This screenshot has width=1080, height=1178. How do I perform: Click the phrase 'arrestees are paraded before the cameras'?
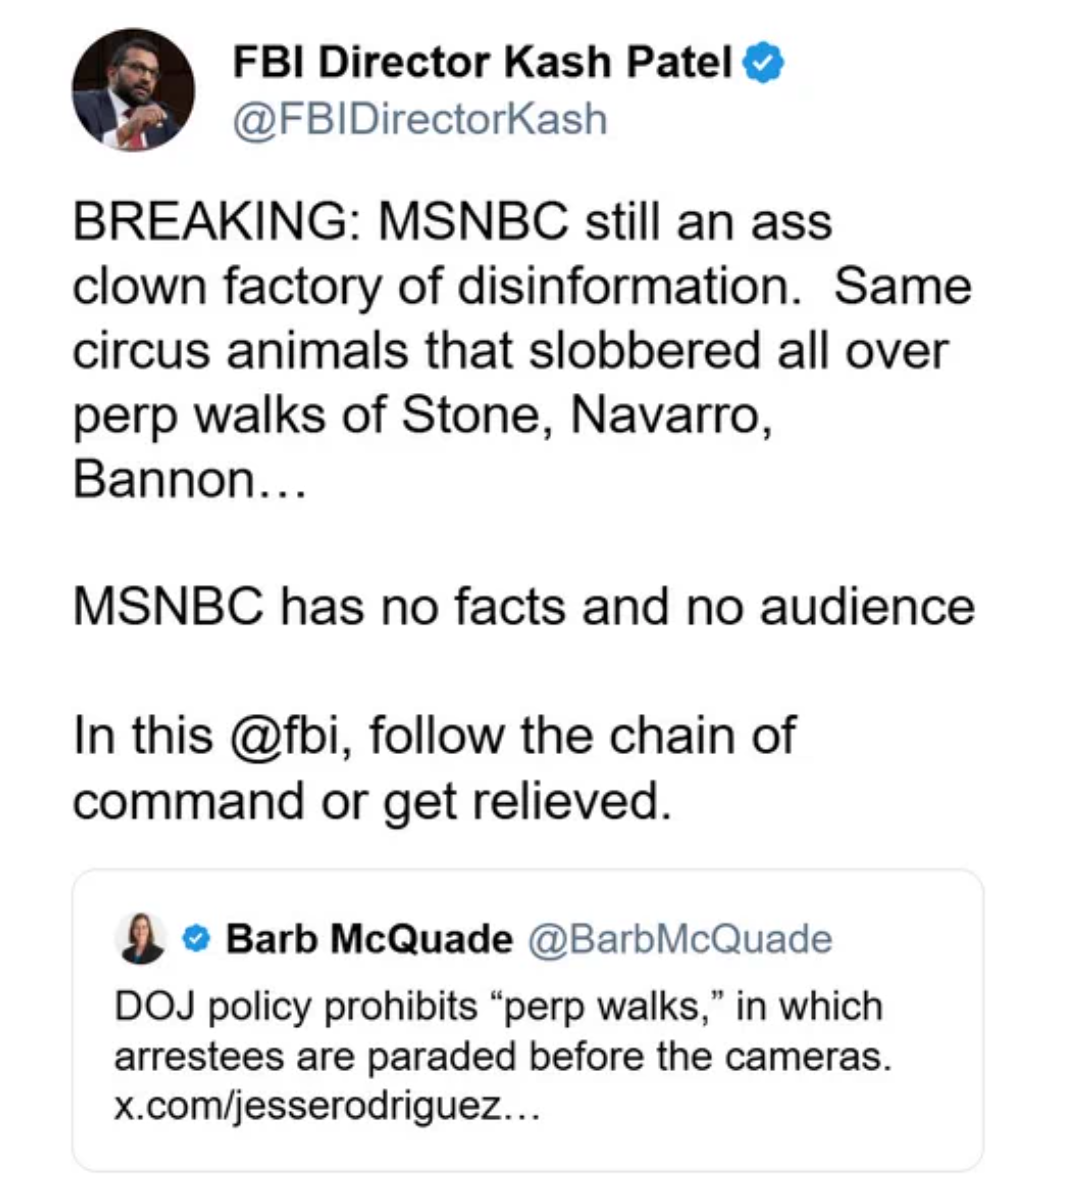pyautogui.click(x=500, y=1057)
